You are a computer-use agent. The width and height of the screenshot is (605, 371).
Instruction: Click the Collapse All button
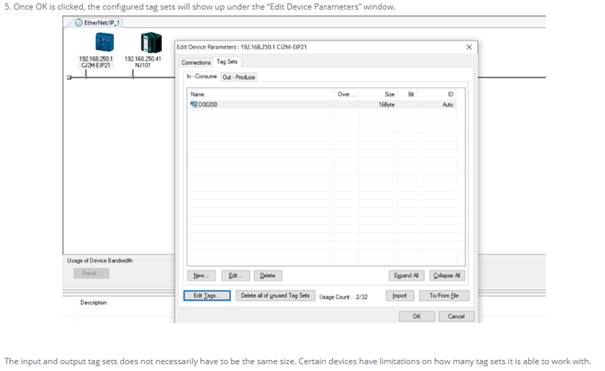(x=447, y=275)
